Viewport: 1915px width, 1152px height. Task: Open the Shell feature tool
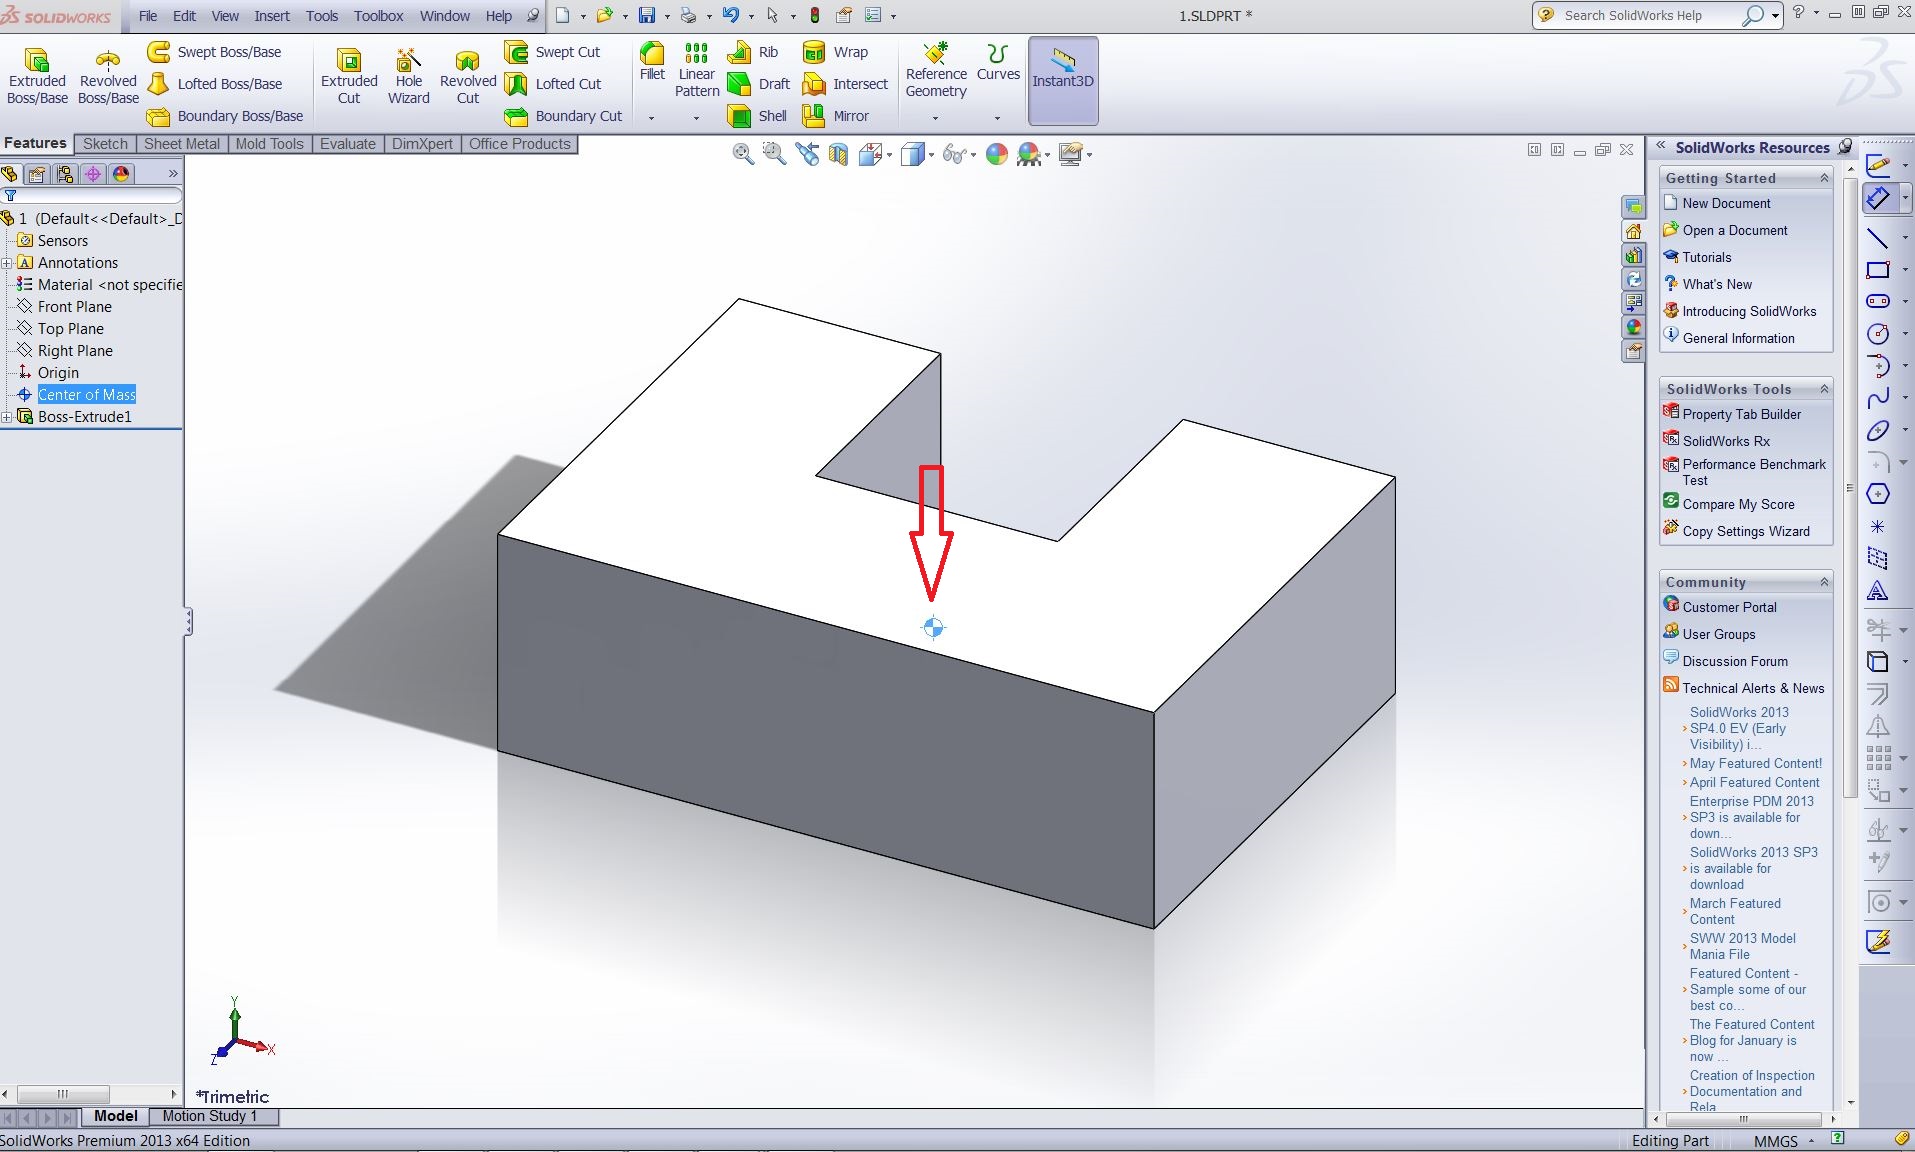(x=758, y=116)
